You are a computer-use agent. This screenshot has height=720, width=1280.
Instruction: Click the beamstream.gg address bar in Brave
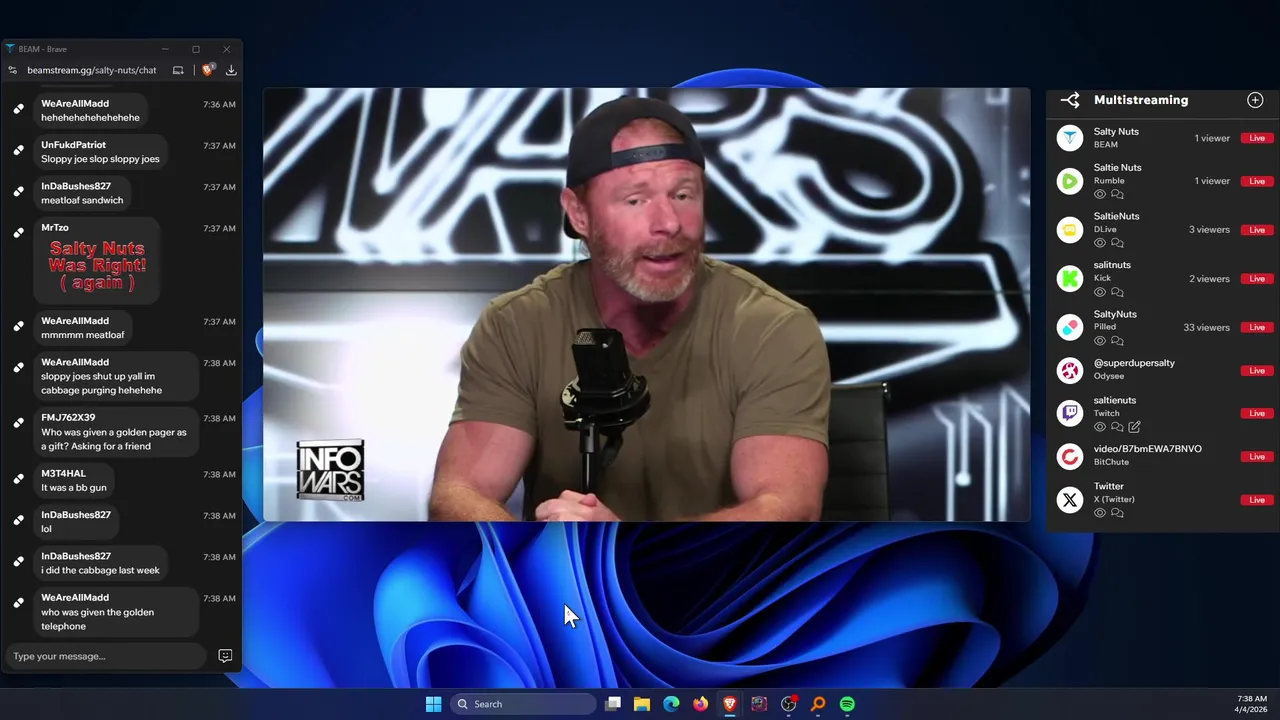pyautogui.click(x=92, y=70)
